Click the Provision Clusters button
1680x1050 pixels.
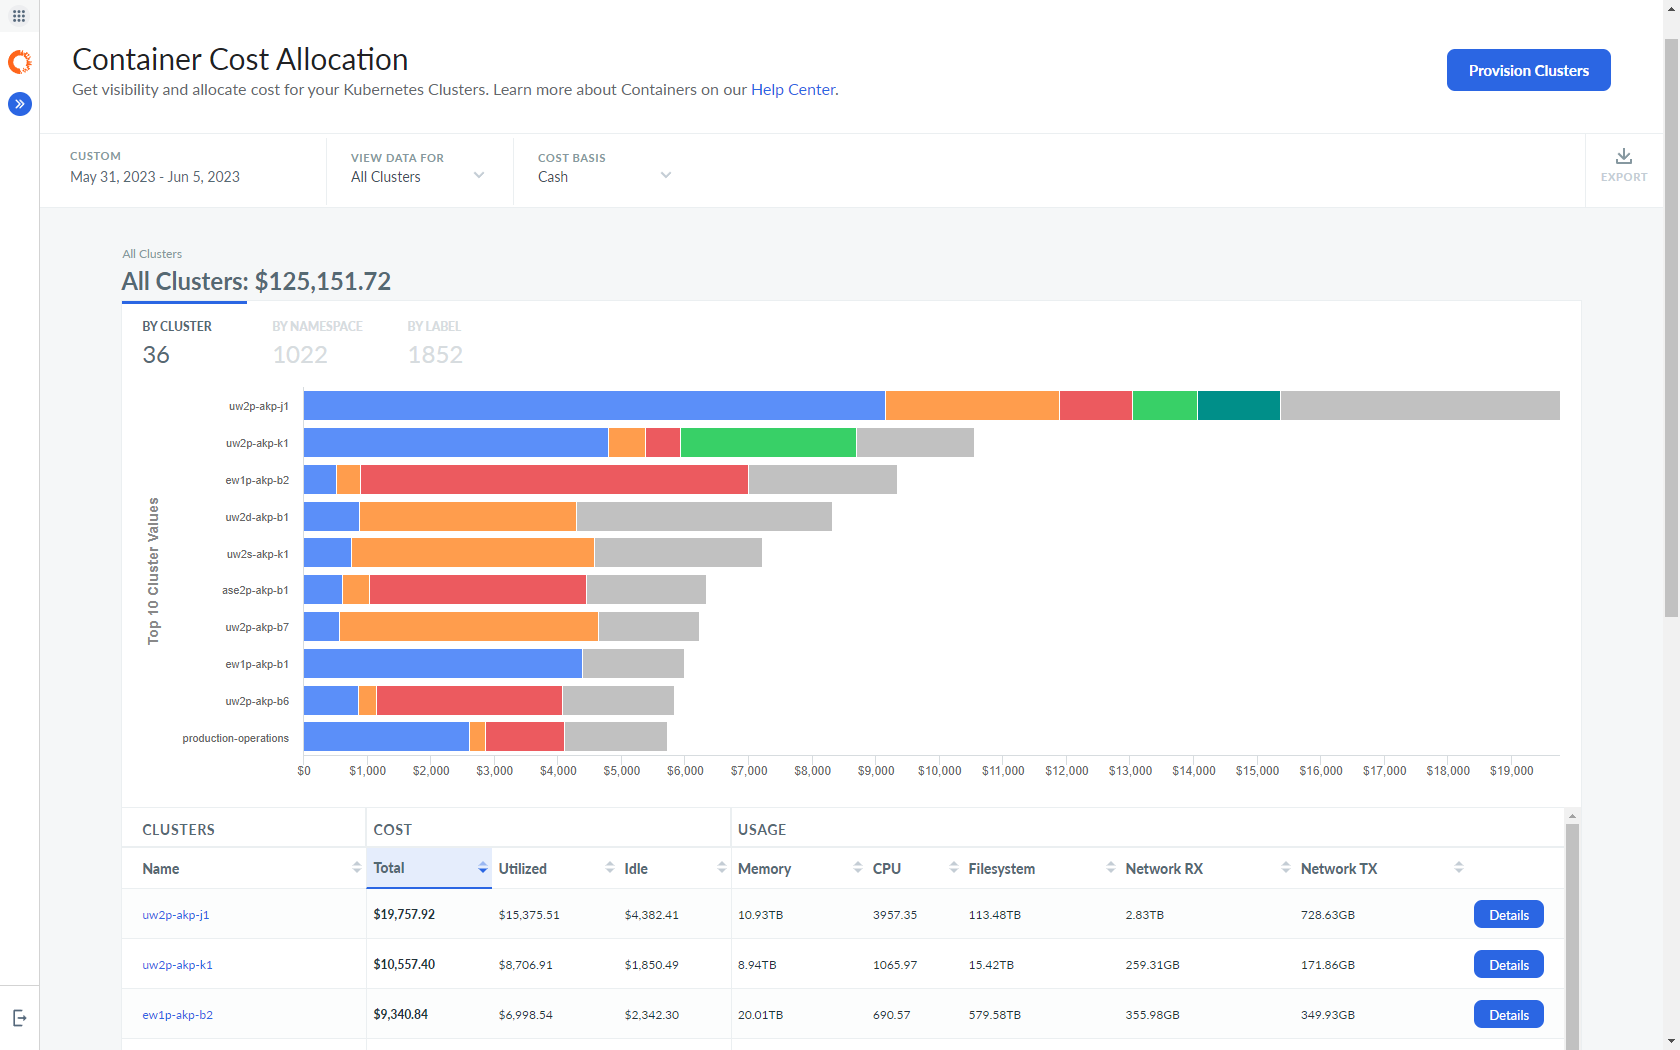(1528, 70)
